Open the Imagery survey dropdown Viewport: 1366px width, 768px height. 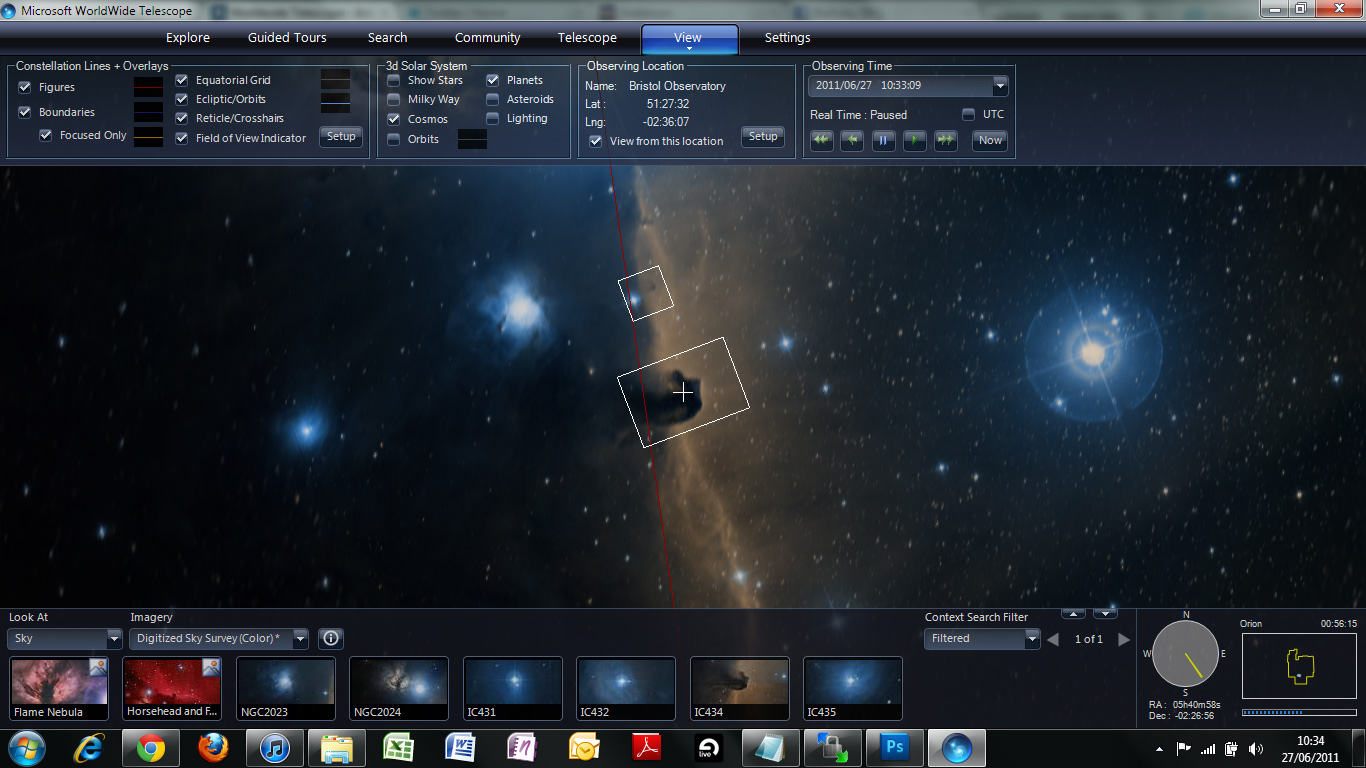[300, 639]
